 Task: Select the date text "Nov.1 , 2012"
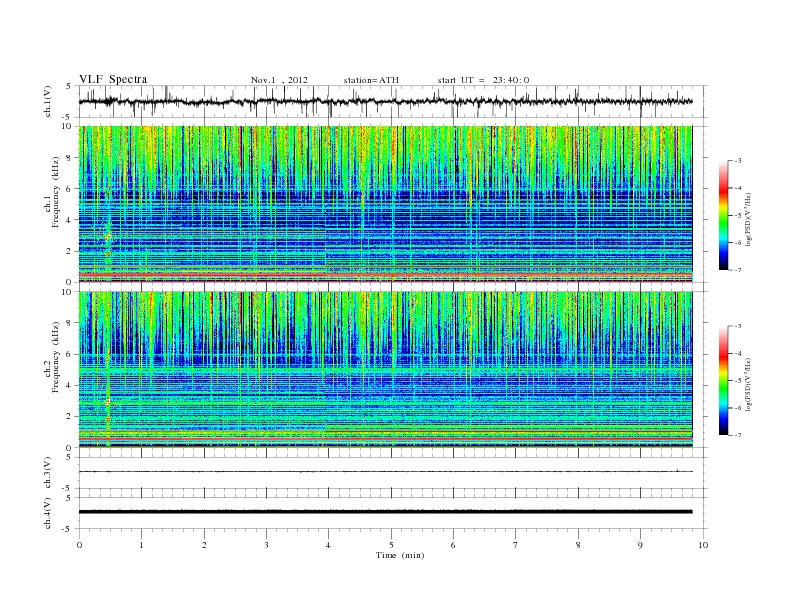coord(279,80)
